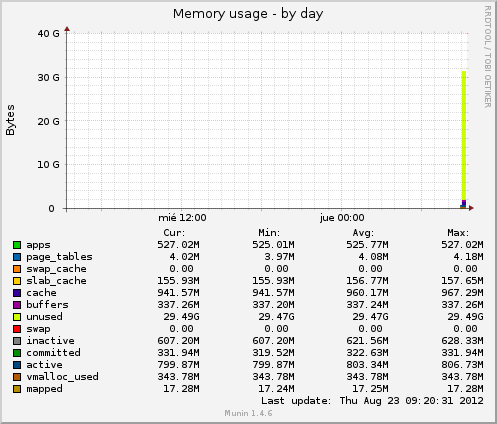Click the 'committed' legend label
The image size is (497, 424).
click(53, 353)
